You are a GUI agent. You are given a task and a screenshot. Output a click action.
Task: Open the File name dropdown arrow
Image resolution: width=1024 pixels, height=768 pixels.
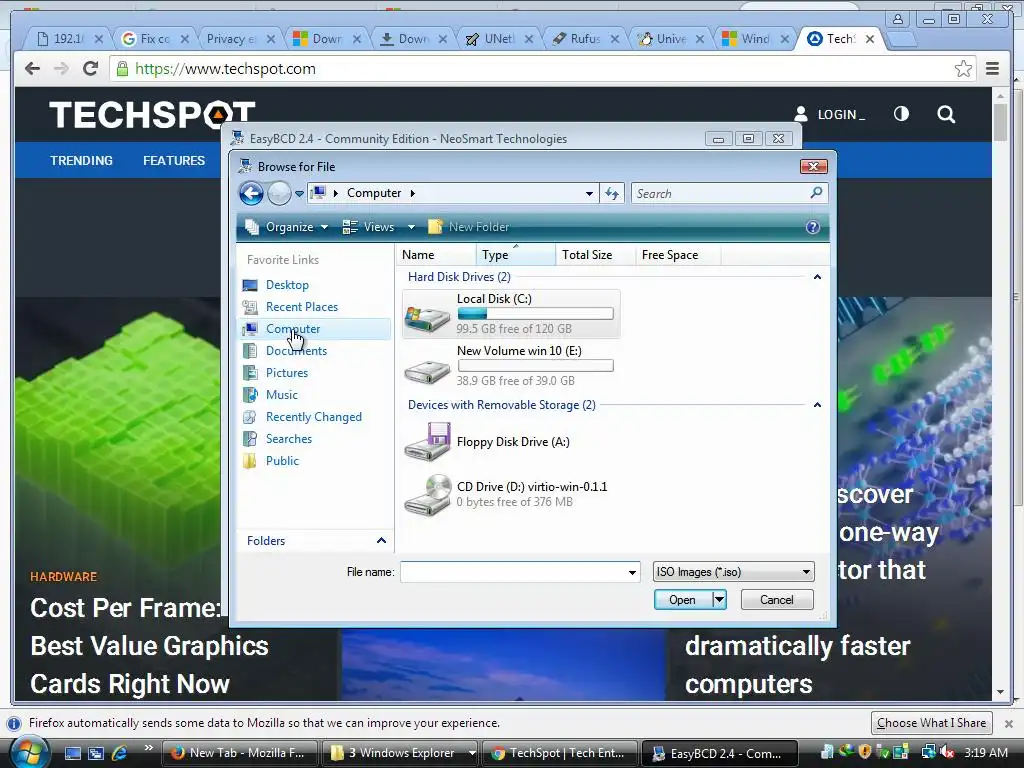[x=632, y=573]
